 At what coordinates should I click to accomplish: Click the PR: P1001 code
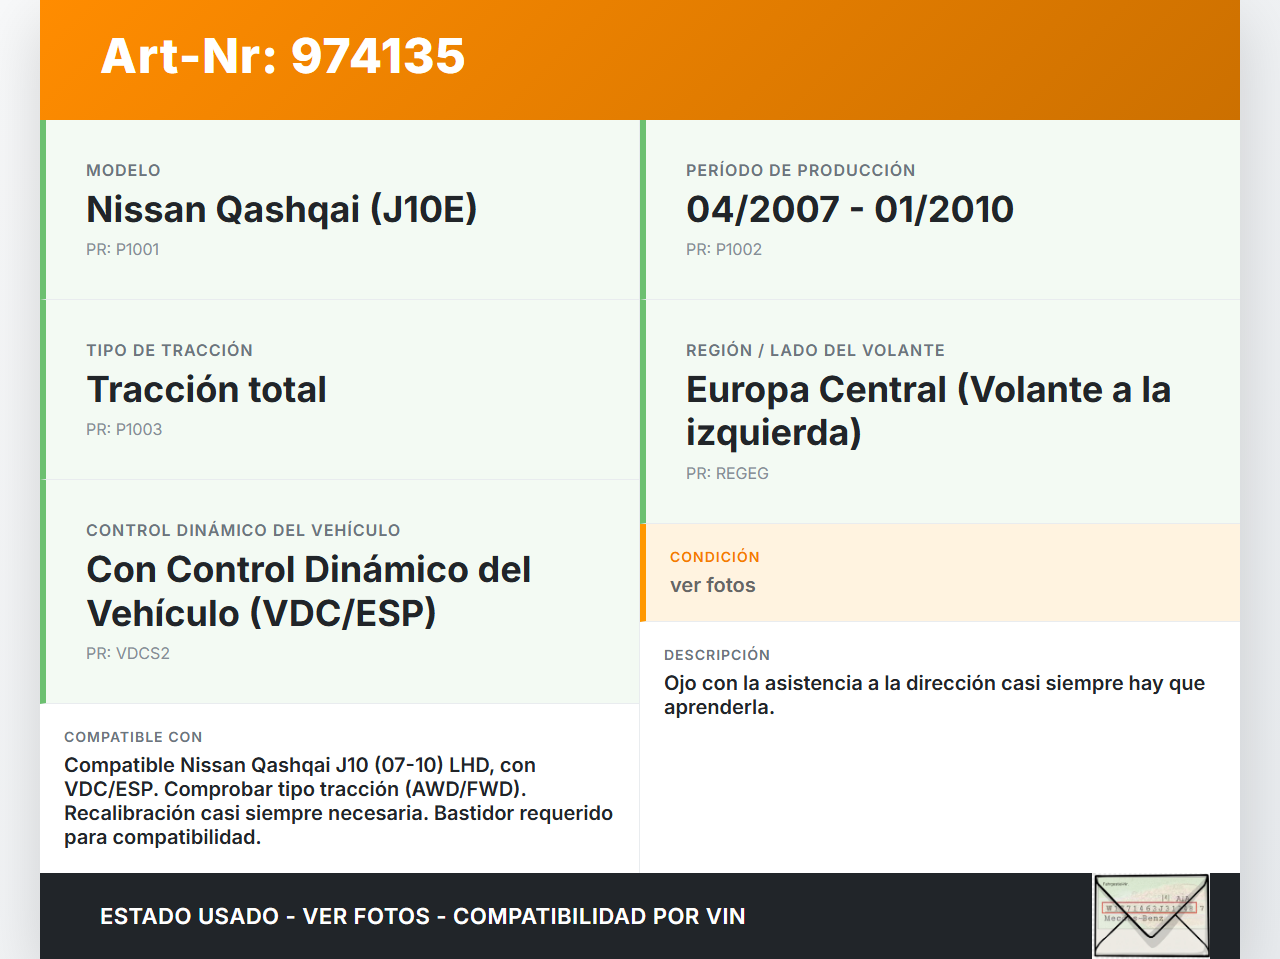[x=122, y=250]
